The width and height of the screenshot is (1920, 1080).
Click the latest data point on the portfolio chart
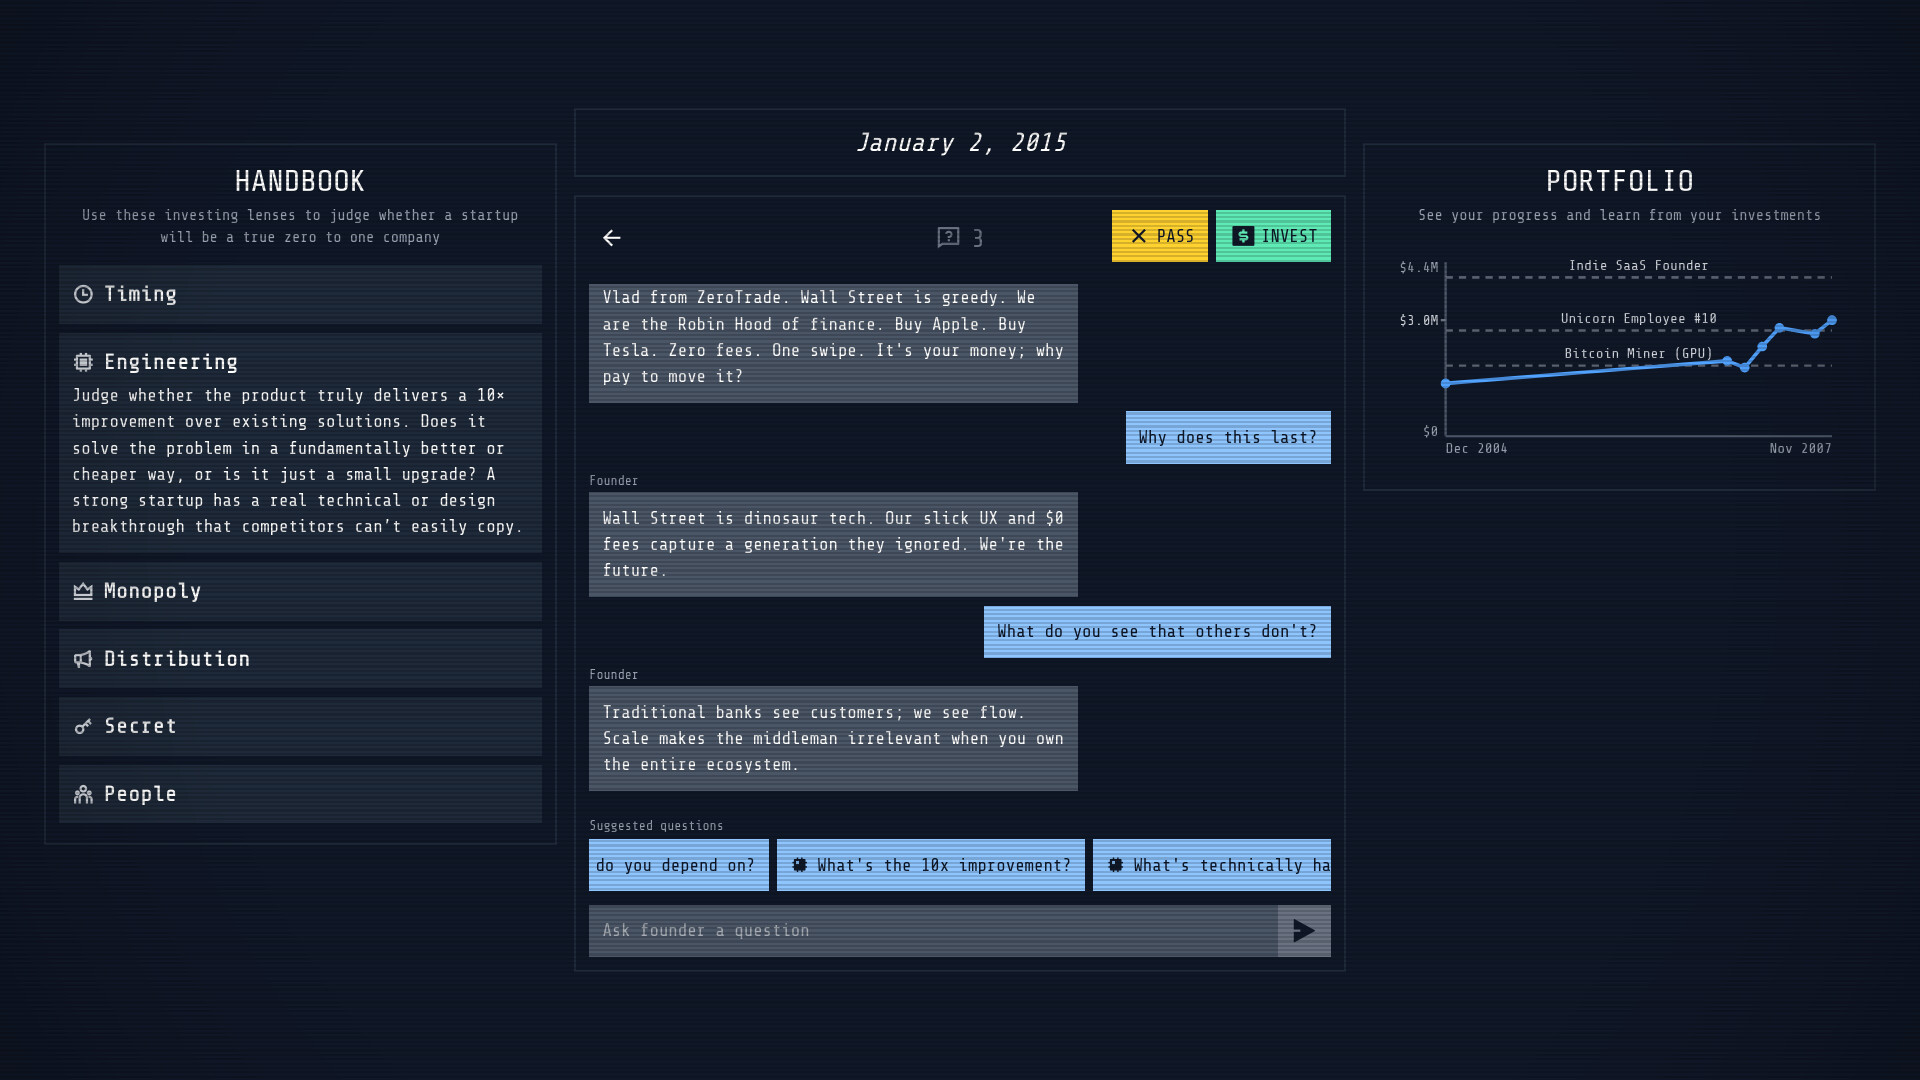(1833, 320)
